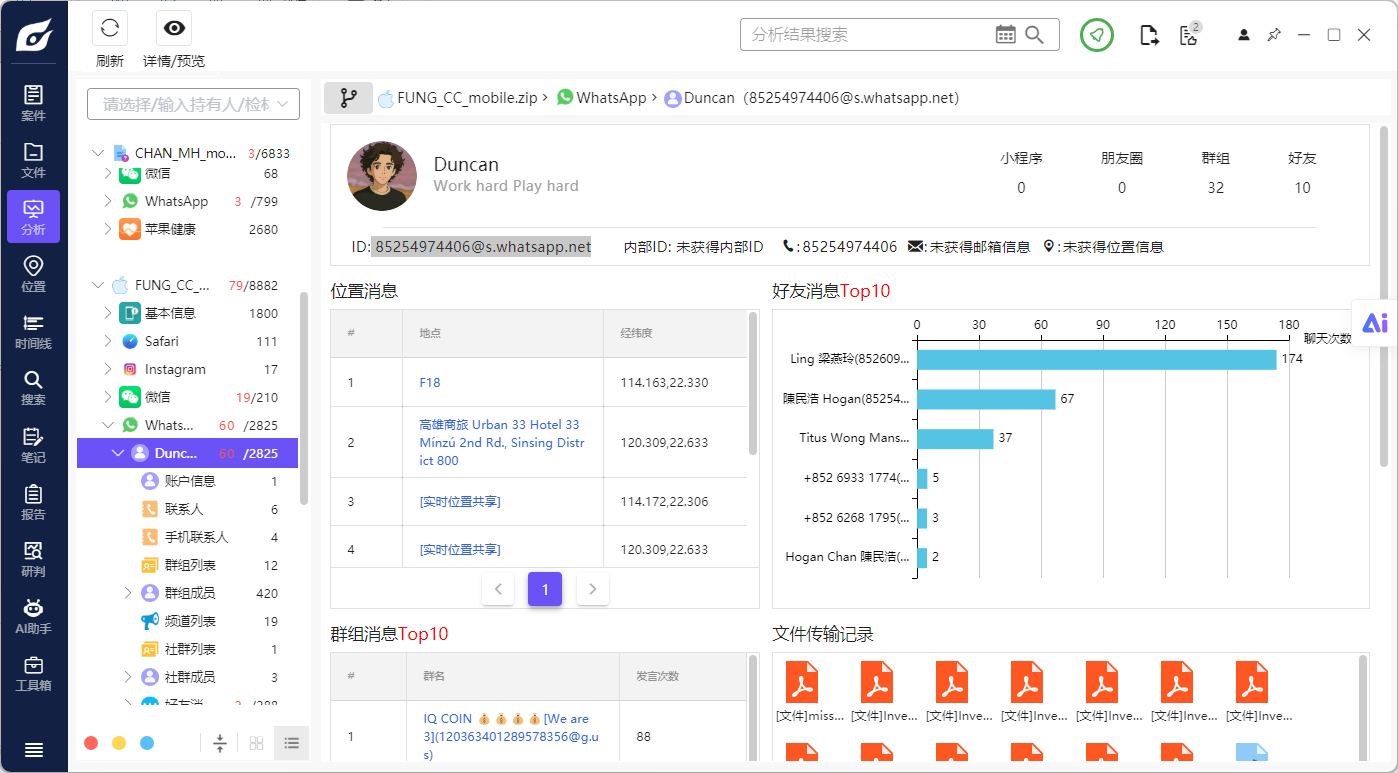
Task: Open the floating Ai panel button
Action: (1375, 322)
